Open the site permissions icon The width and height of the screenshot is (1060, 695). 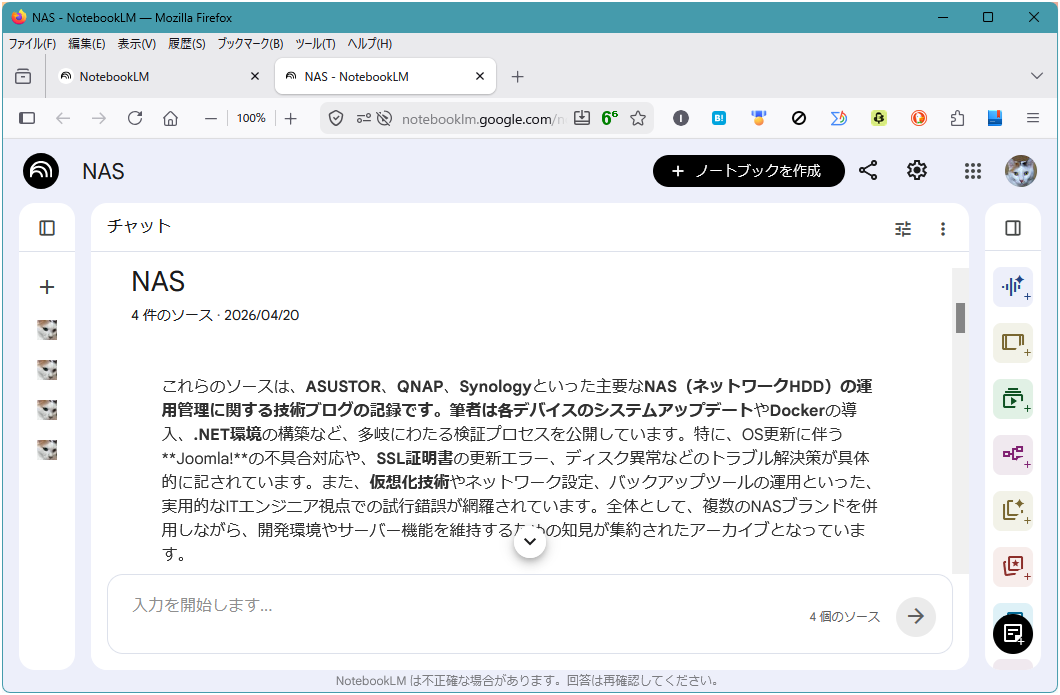pos(364,118)
